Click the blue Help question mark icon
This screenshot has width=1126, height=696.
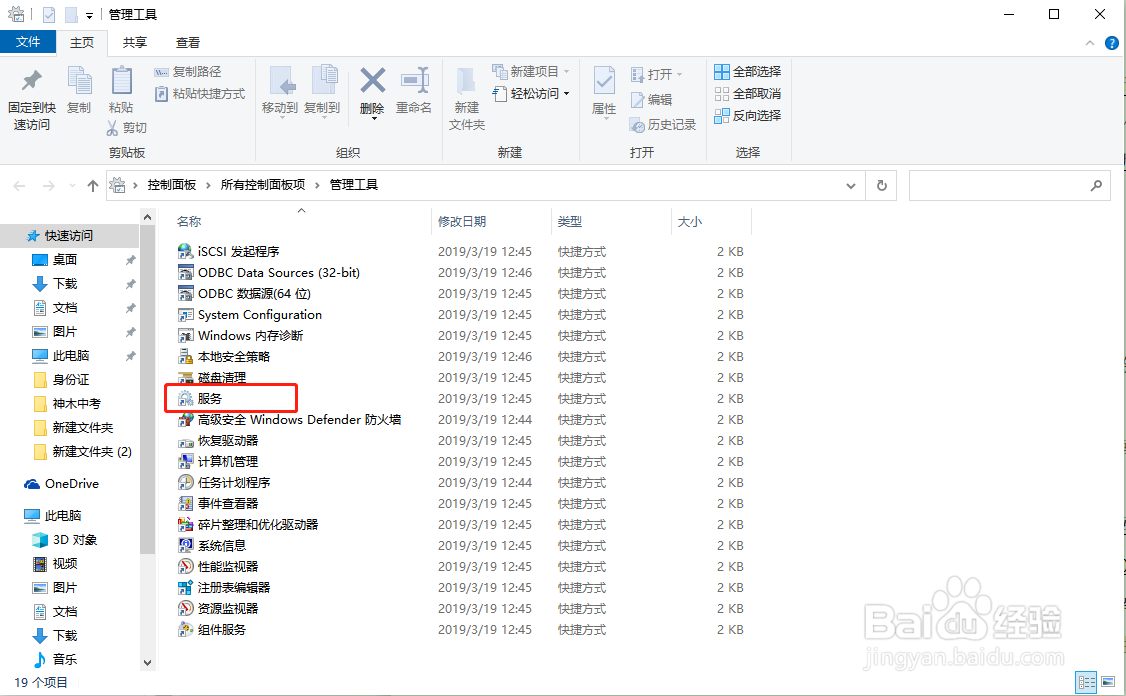click(1111, 43)
